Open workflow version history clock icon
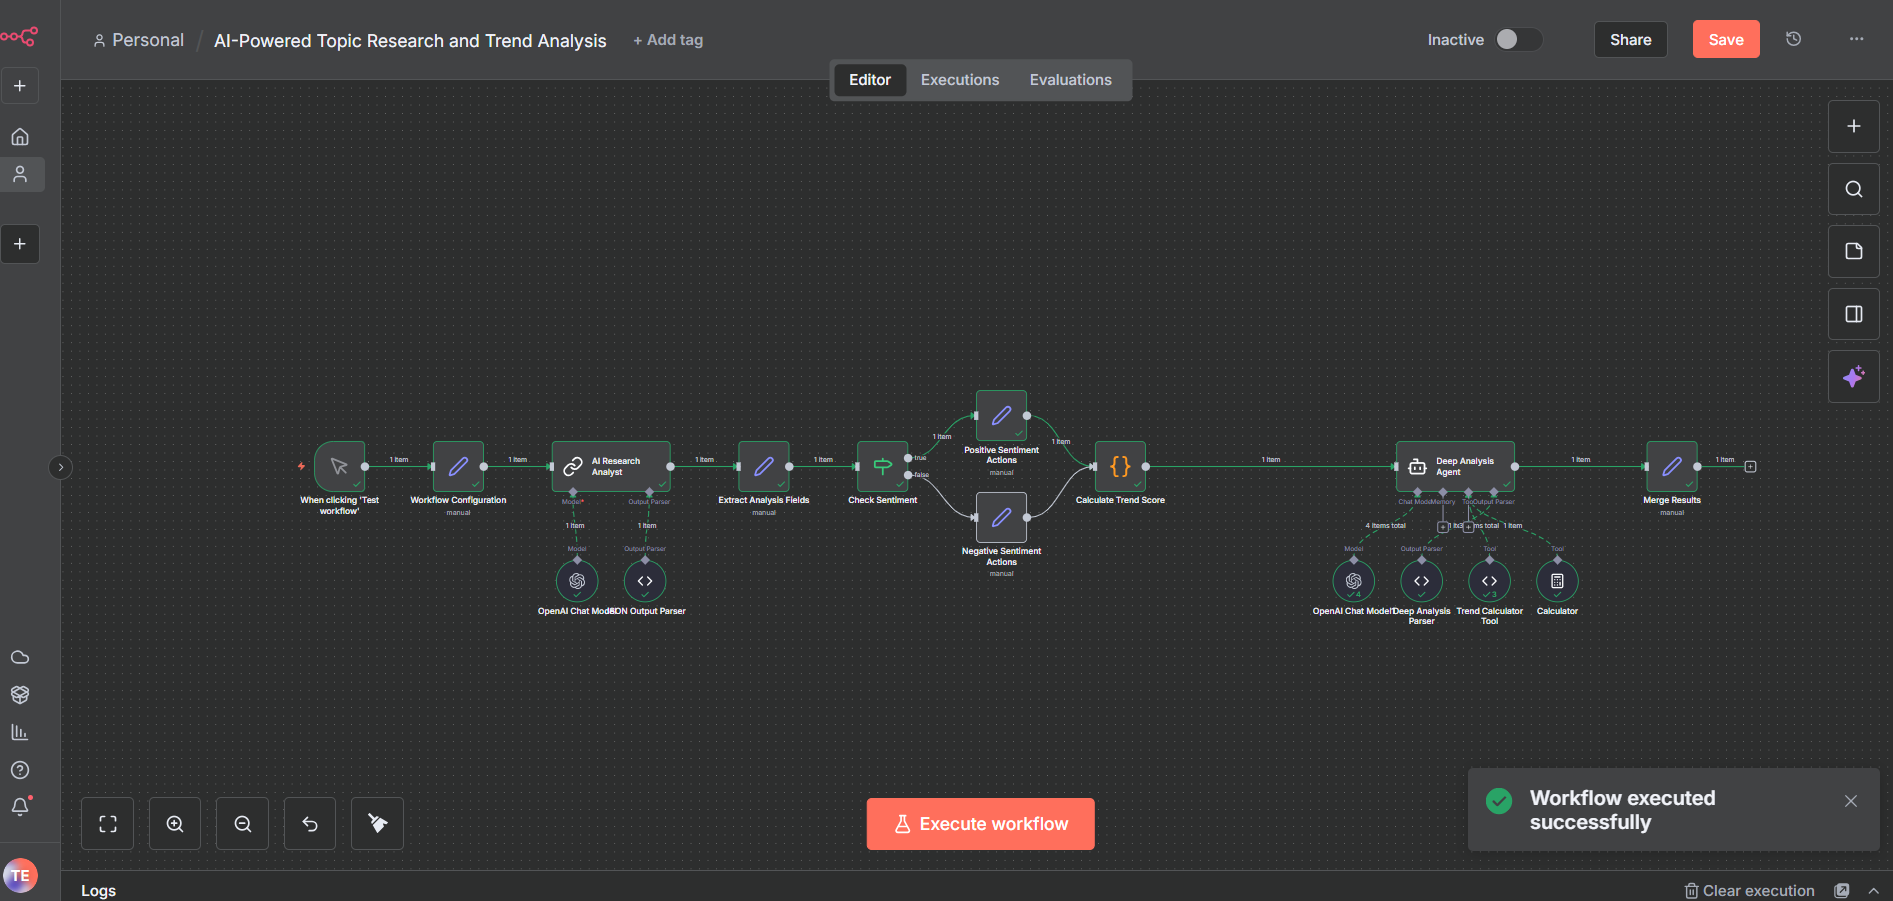 (x=1793, y=39)
